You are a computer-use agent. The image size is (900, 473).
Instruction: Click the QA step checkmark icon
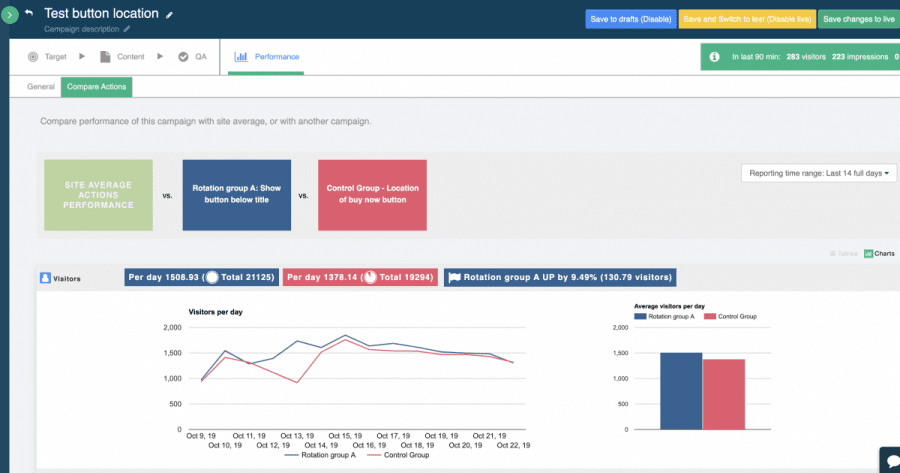pyautogui.click(x=183, y=57)
